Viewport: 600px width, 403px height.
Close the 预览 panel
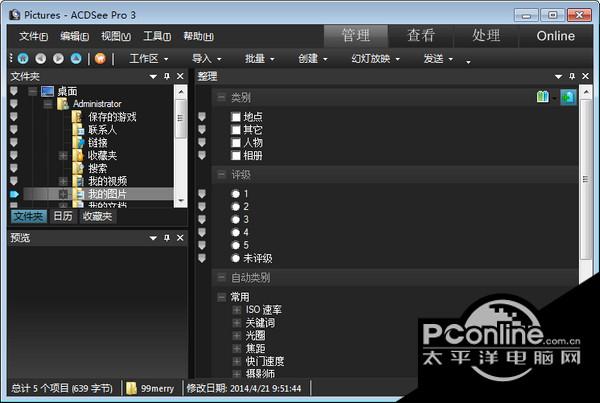point(180,238)
